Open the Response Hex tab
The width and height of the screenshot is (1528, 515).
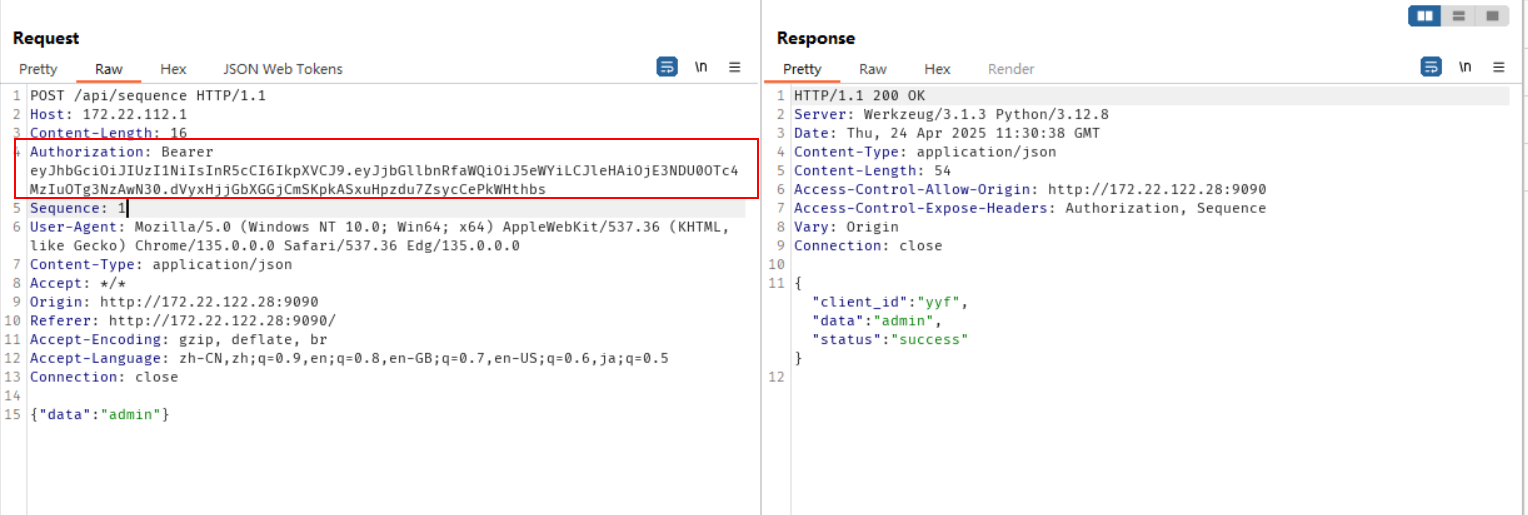tap(937, 69)
